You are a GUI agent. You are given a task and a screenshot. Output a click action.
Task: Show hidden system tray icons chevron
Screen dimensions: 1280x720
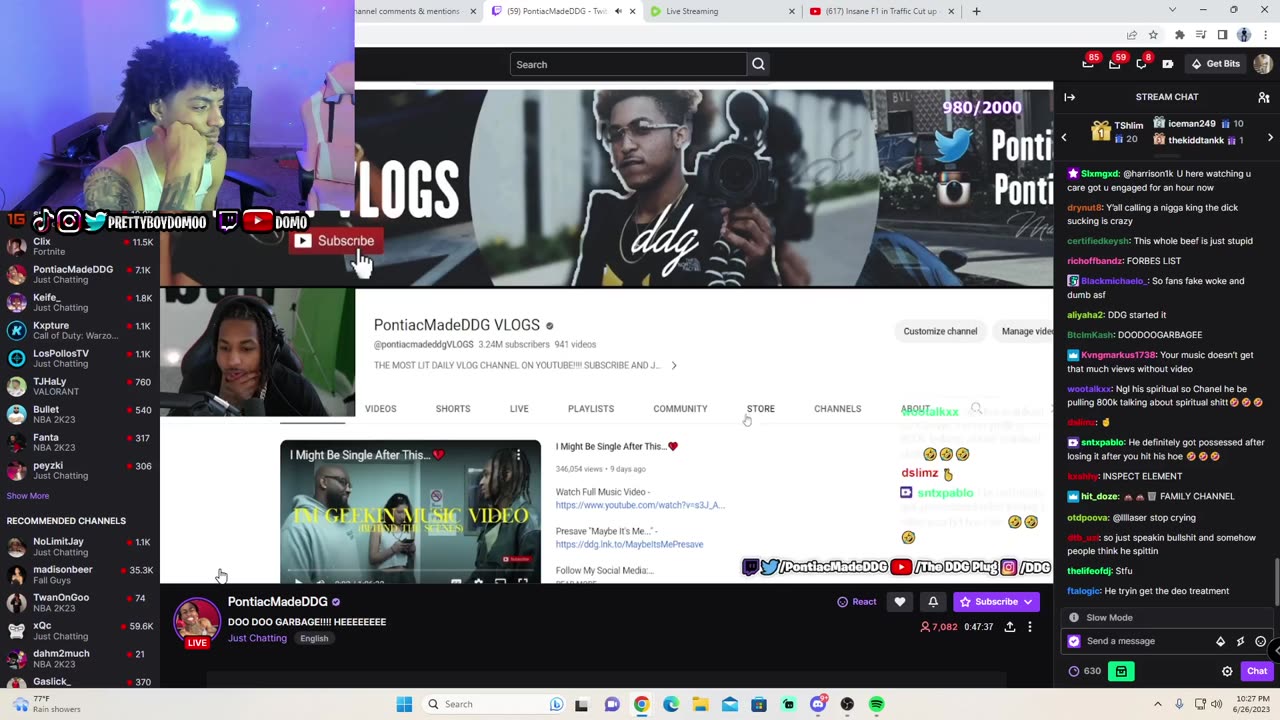1158,704
